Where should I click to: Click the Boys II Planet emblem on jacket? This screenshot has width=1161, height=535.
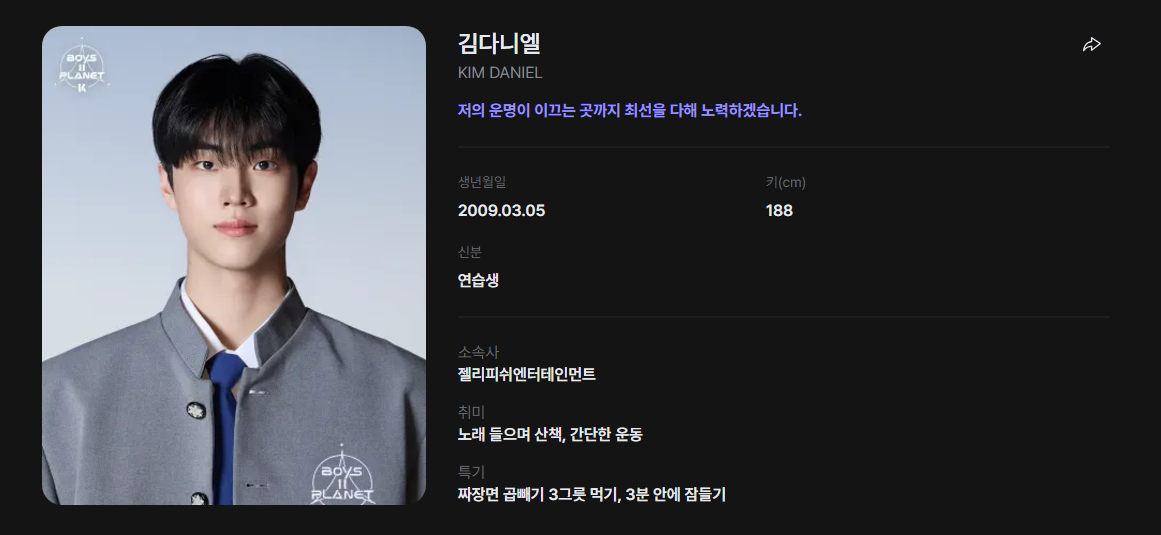point(342,474)
